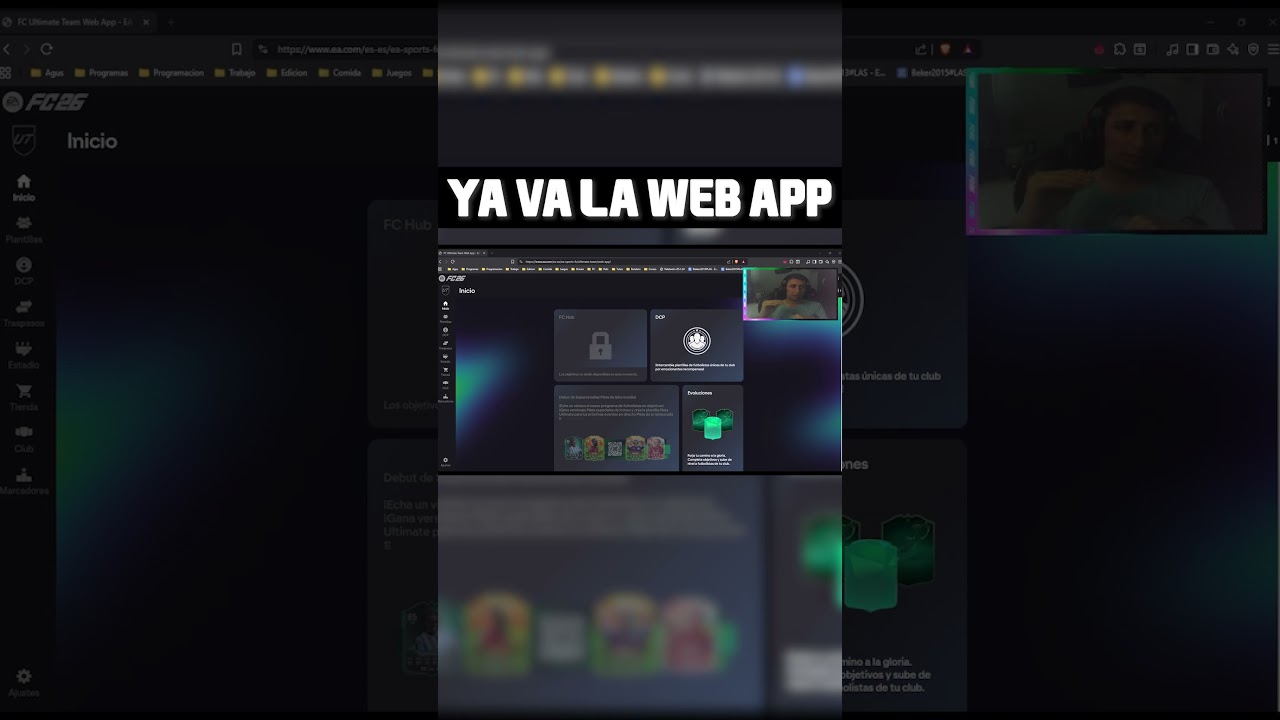Click the large UT shield beside Inicio heading
This screenshot has height=720, width=1280.
(23, 141)
